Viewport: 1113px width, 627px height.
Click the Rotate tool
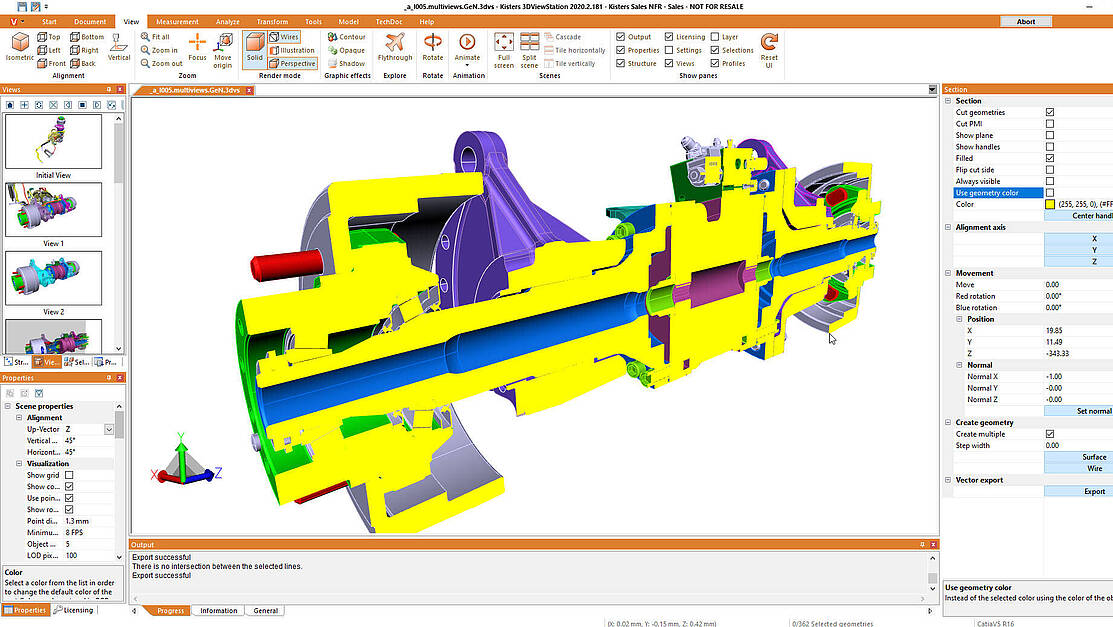[x=432, y=48]
